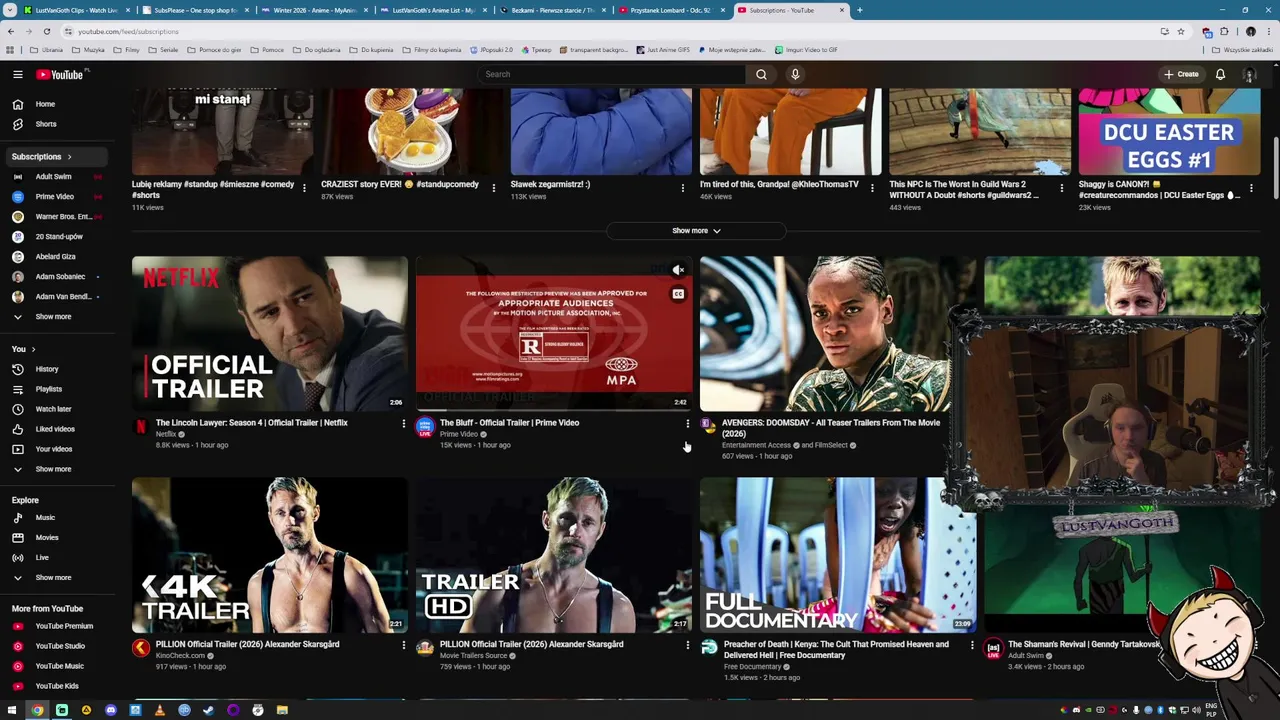This screenshot has height=720, width=1280.
Task: Open The Lincoln Lawyer trailer thumbnail
Action: click(x=270, y=333)
